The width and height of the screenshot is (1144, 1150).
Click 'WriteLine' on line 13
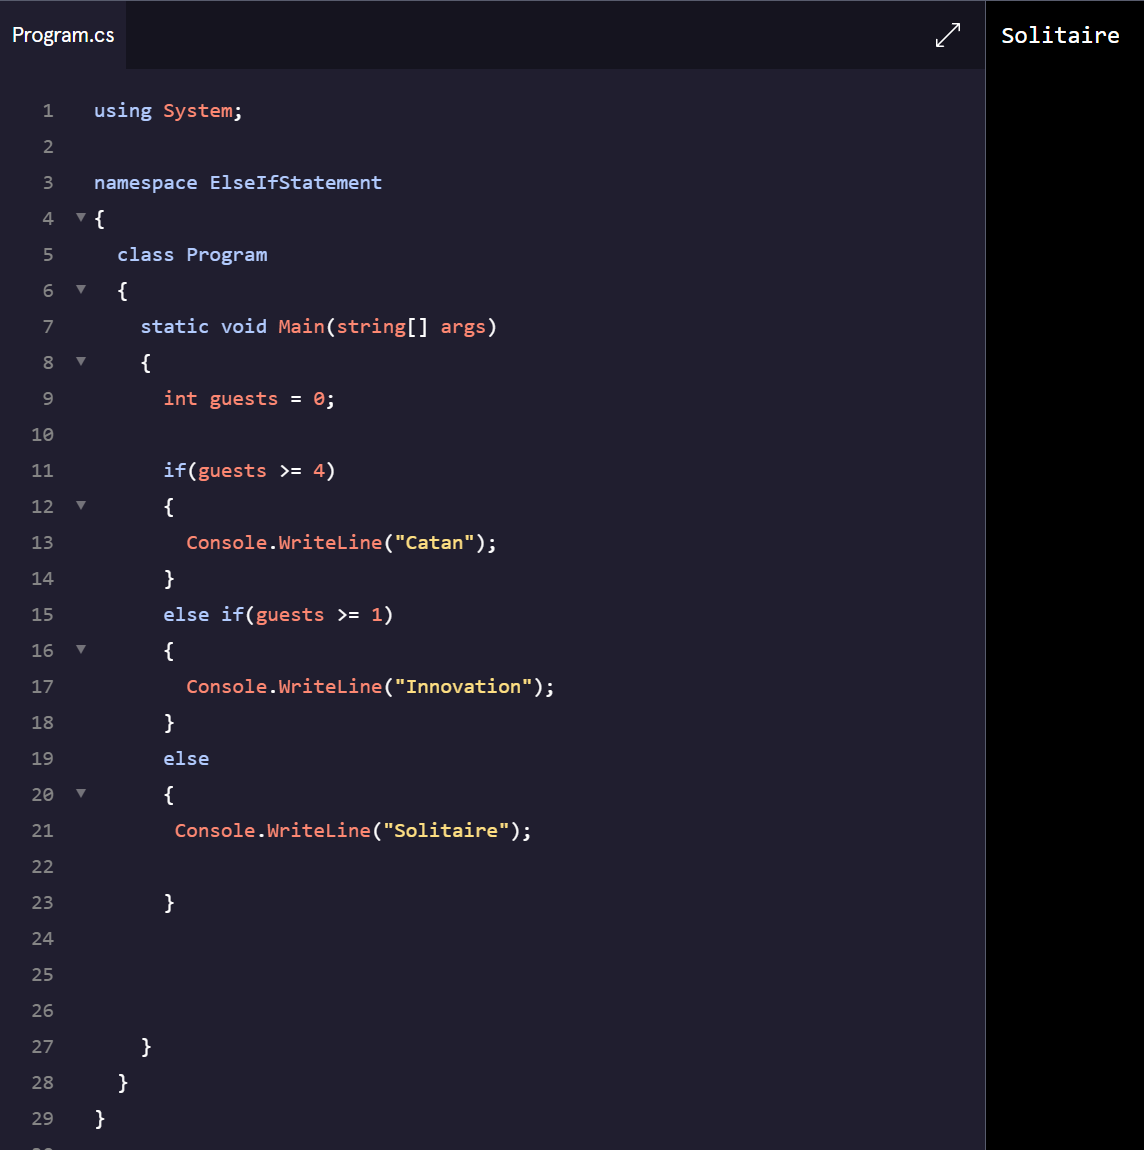tap(330, 543)
